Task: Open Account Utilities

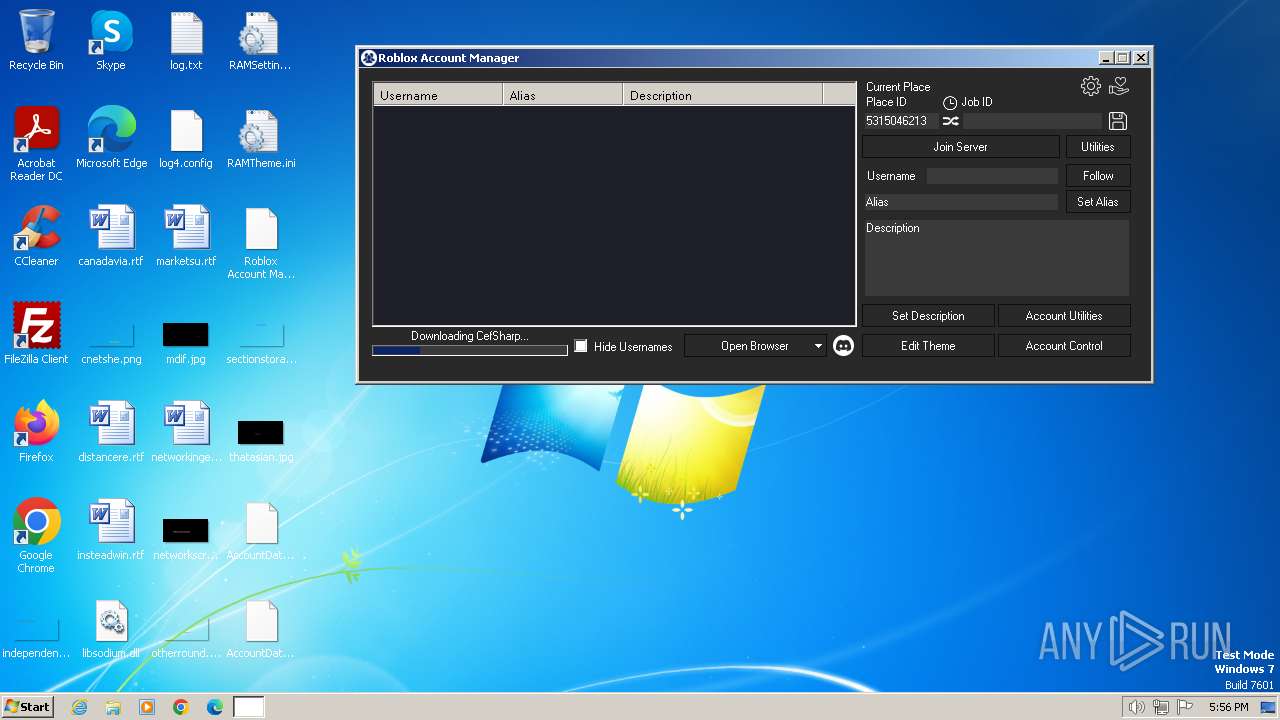Action: tap(1064, 316)
